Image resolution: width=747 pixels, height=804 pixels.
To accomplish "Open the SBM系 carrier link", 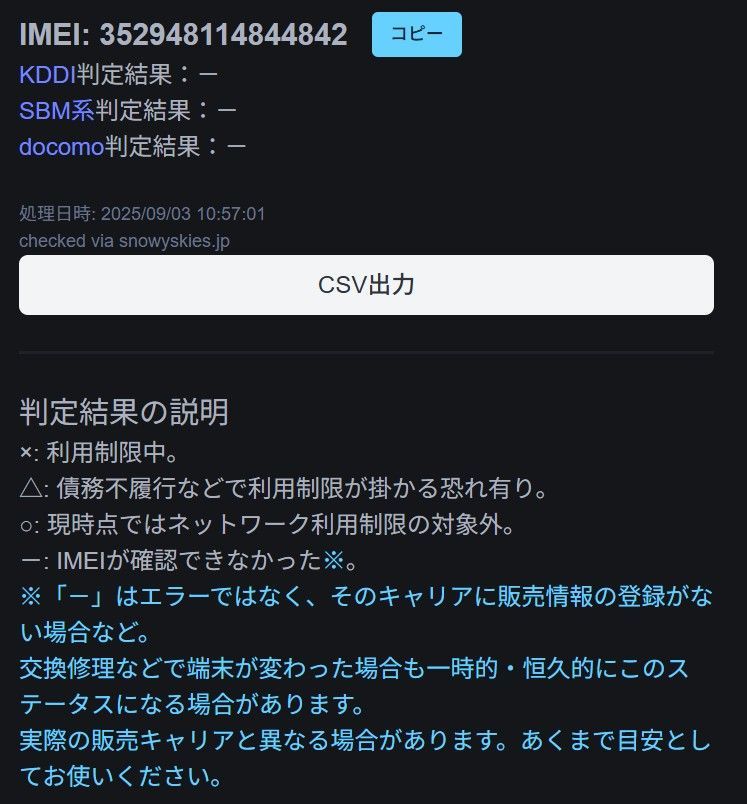I will [56, 111].
